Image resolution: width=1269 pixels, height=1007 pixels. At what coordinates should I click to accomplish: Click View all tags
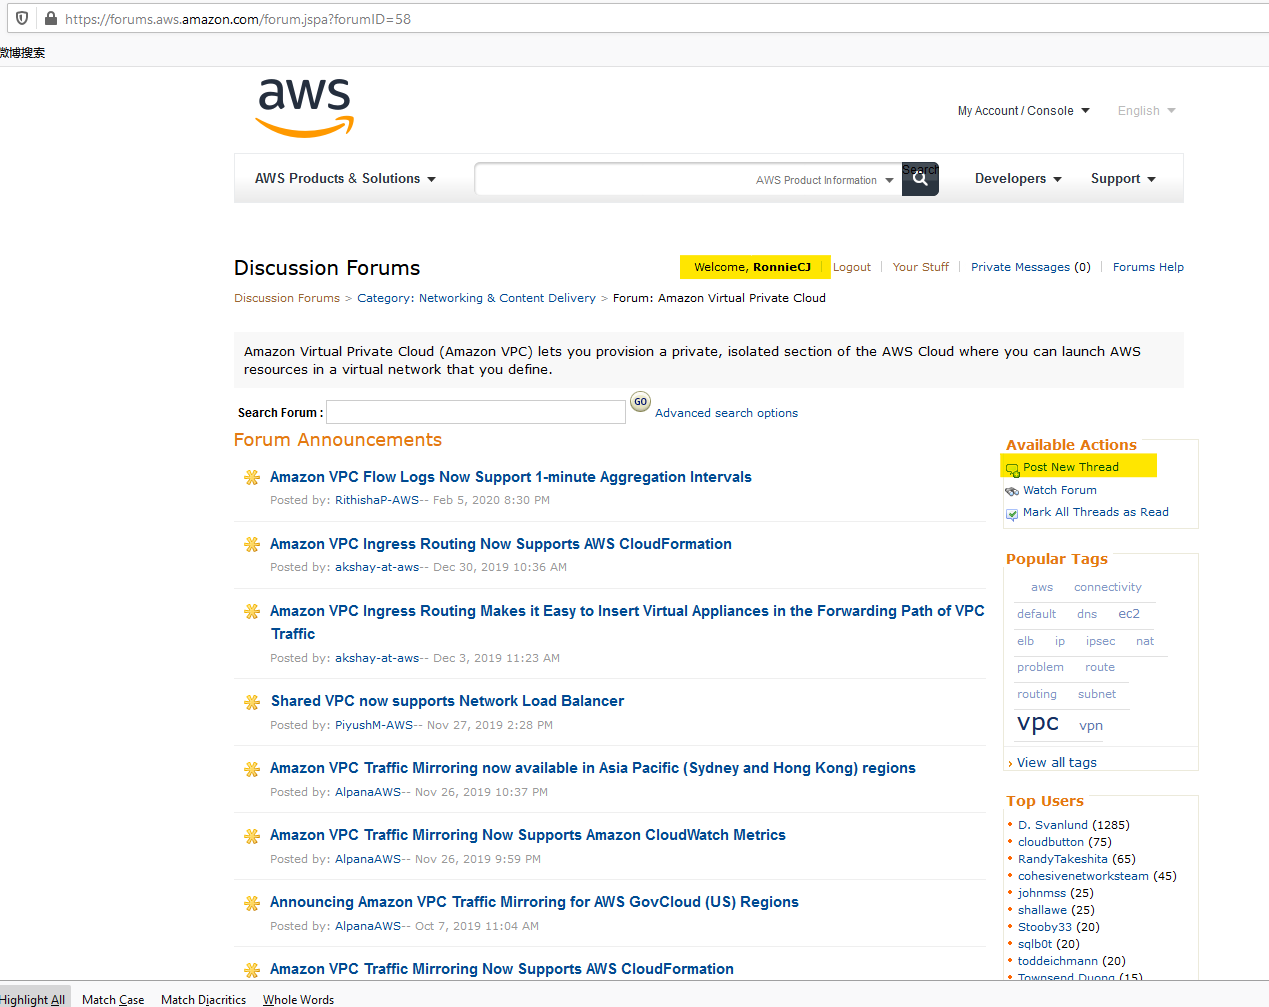[x=1057, y=762]
